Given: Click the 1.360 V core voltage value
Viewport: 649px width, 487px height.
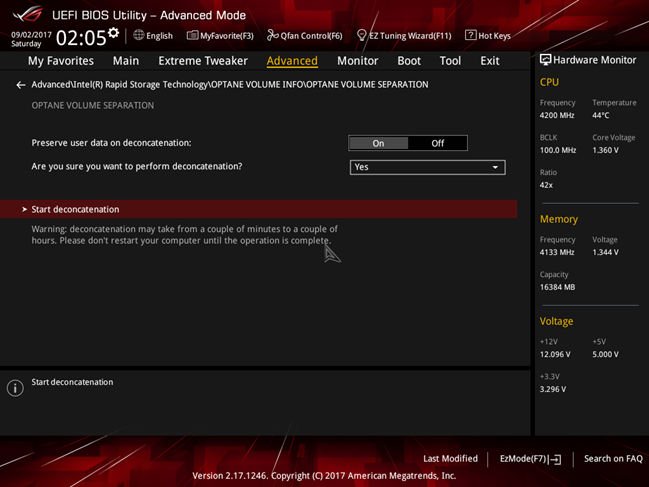Looking at the screenshot, I should click(x=606, y=150).
